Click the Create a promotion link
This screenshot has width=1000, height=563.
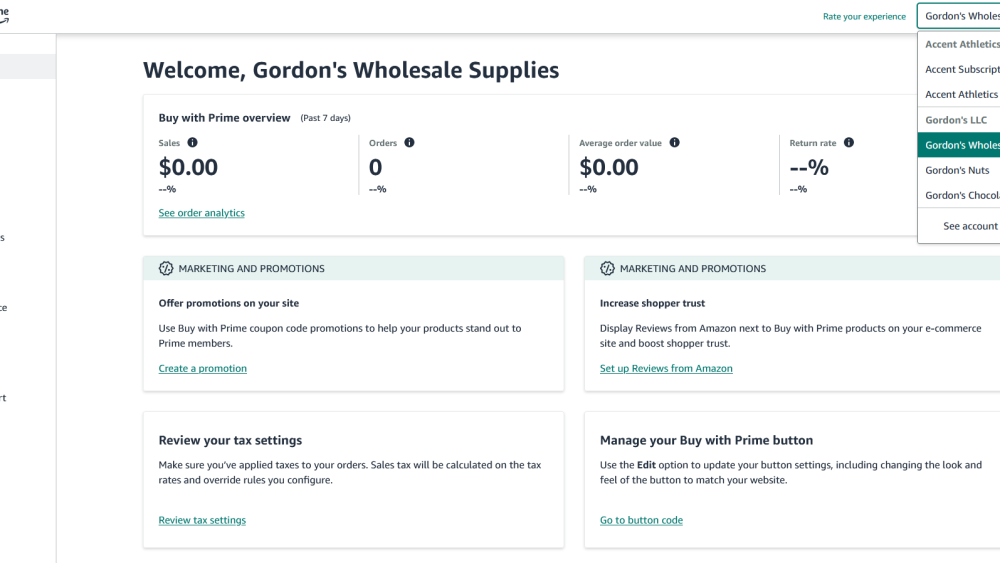(202, 369)
